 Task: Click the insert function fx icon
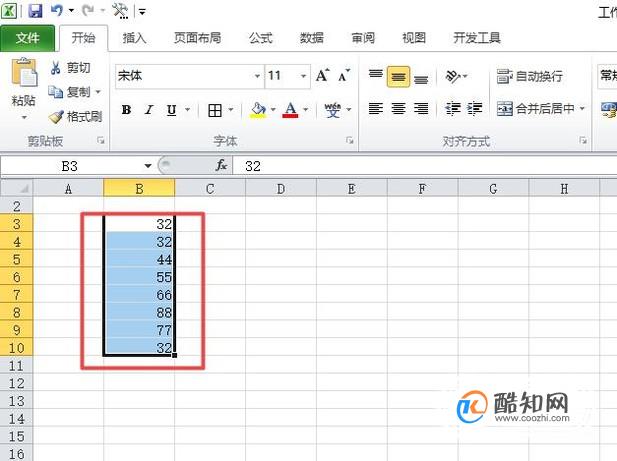point(222,165)
